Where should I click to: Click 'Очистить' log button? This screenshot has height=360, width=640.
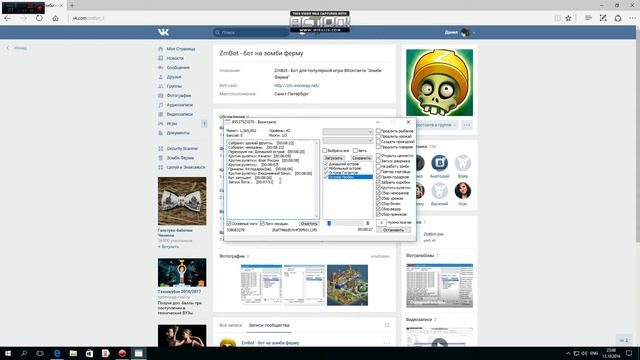[x=309, y=224]
